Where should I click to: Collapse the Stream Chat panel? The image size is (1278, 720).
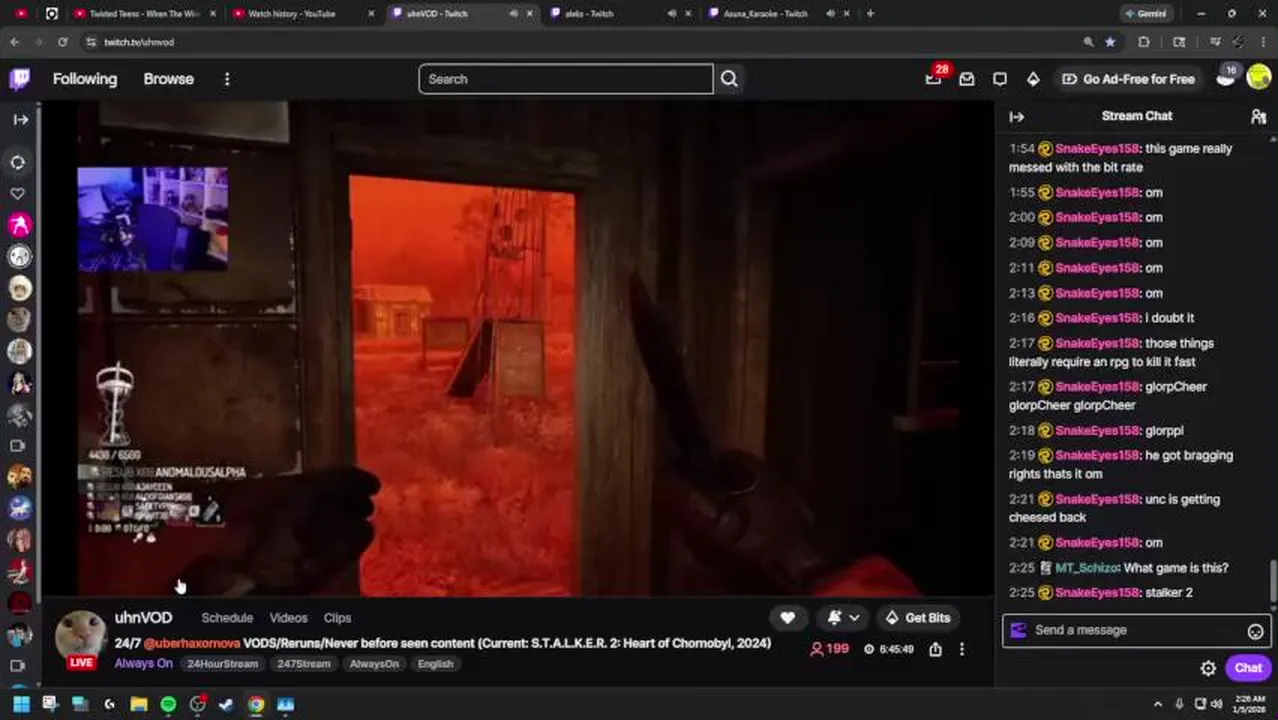click(1017, 117)
